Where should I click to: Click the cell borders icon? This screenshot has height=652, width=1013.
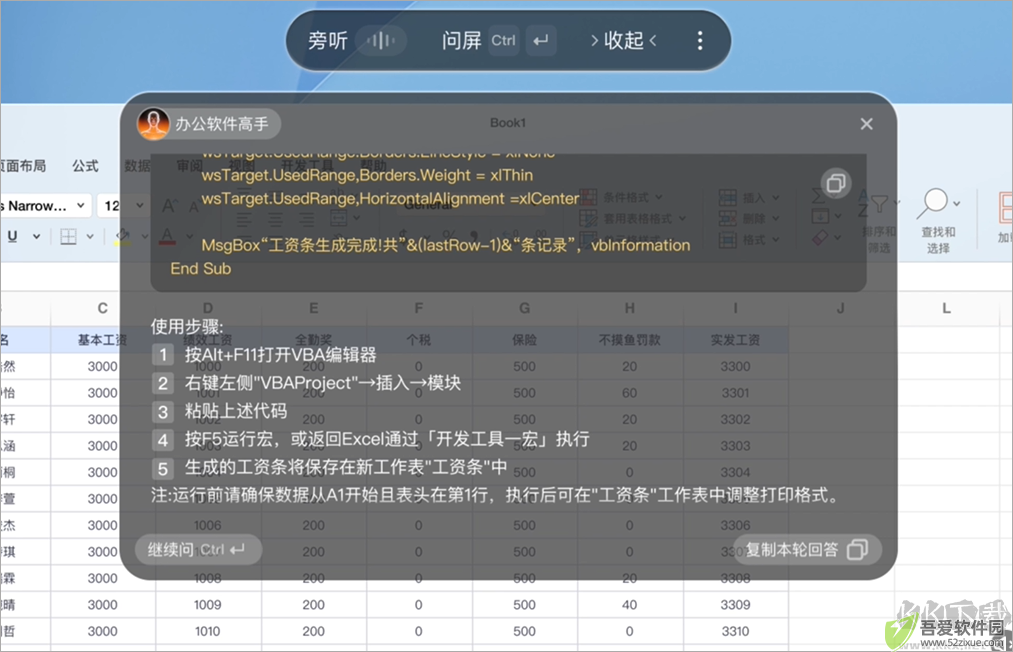(68, 237)
